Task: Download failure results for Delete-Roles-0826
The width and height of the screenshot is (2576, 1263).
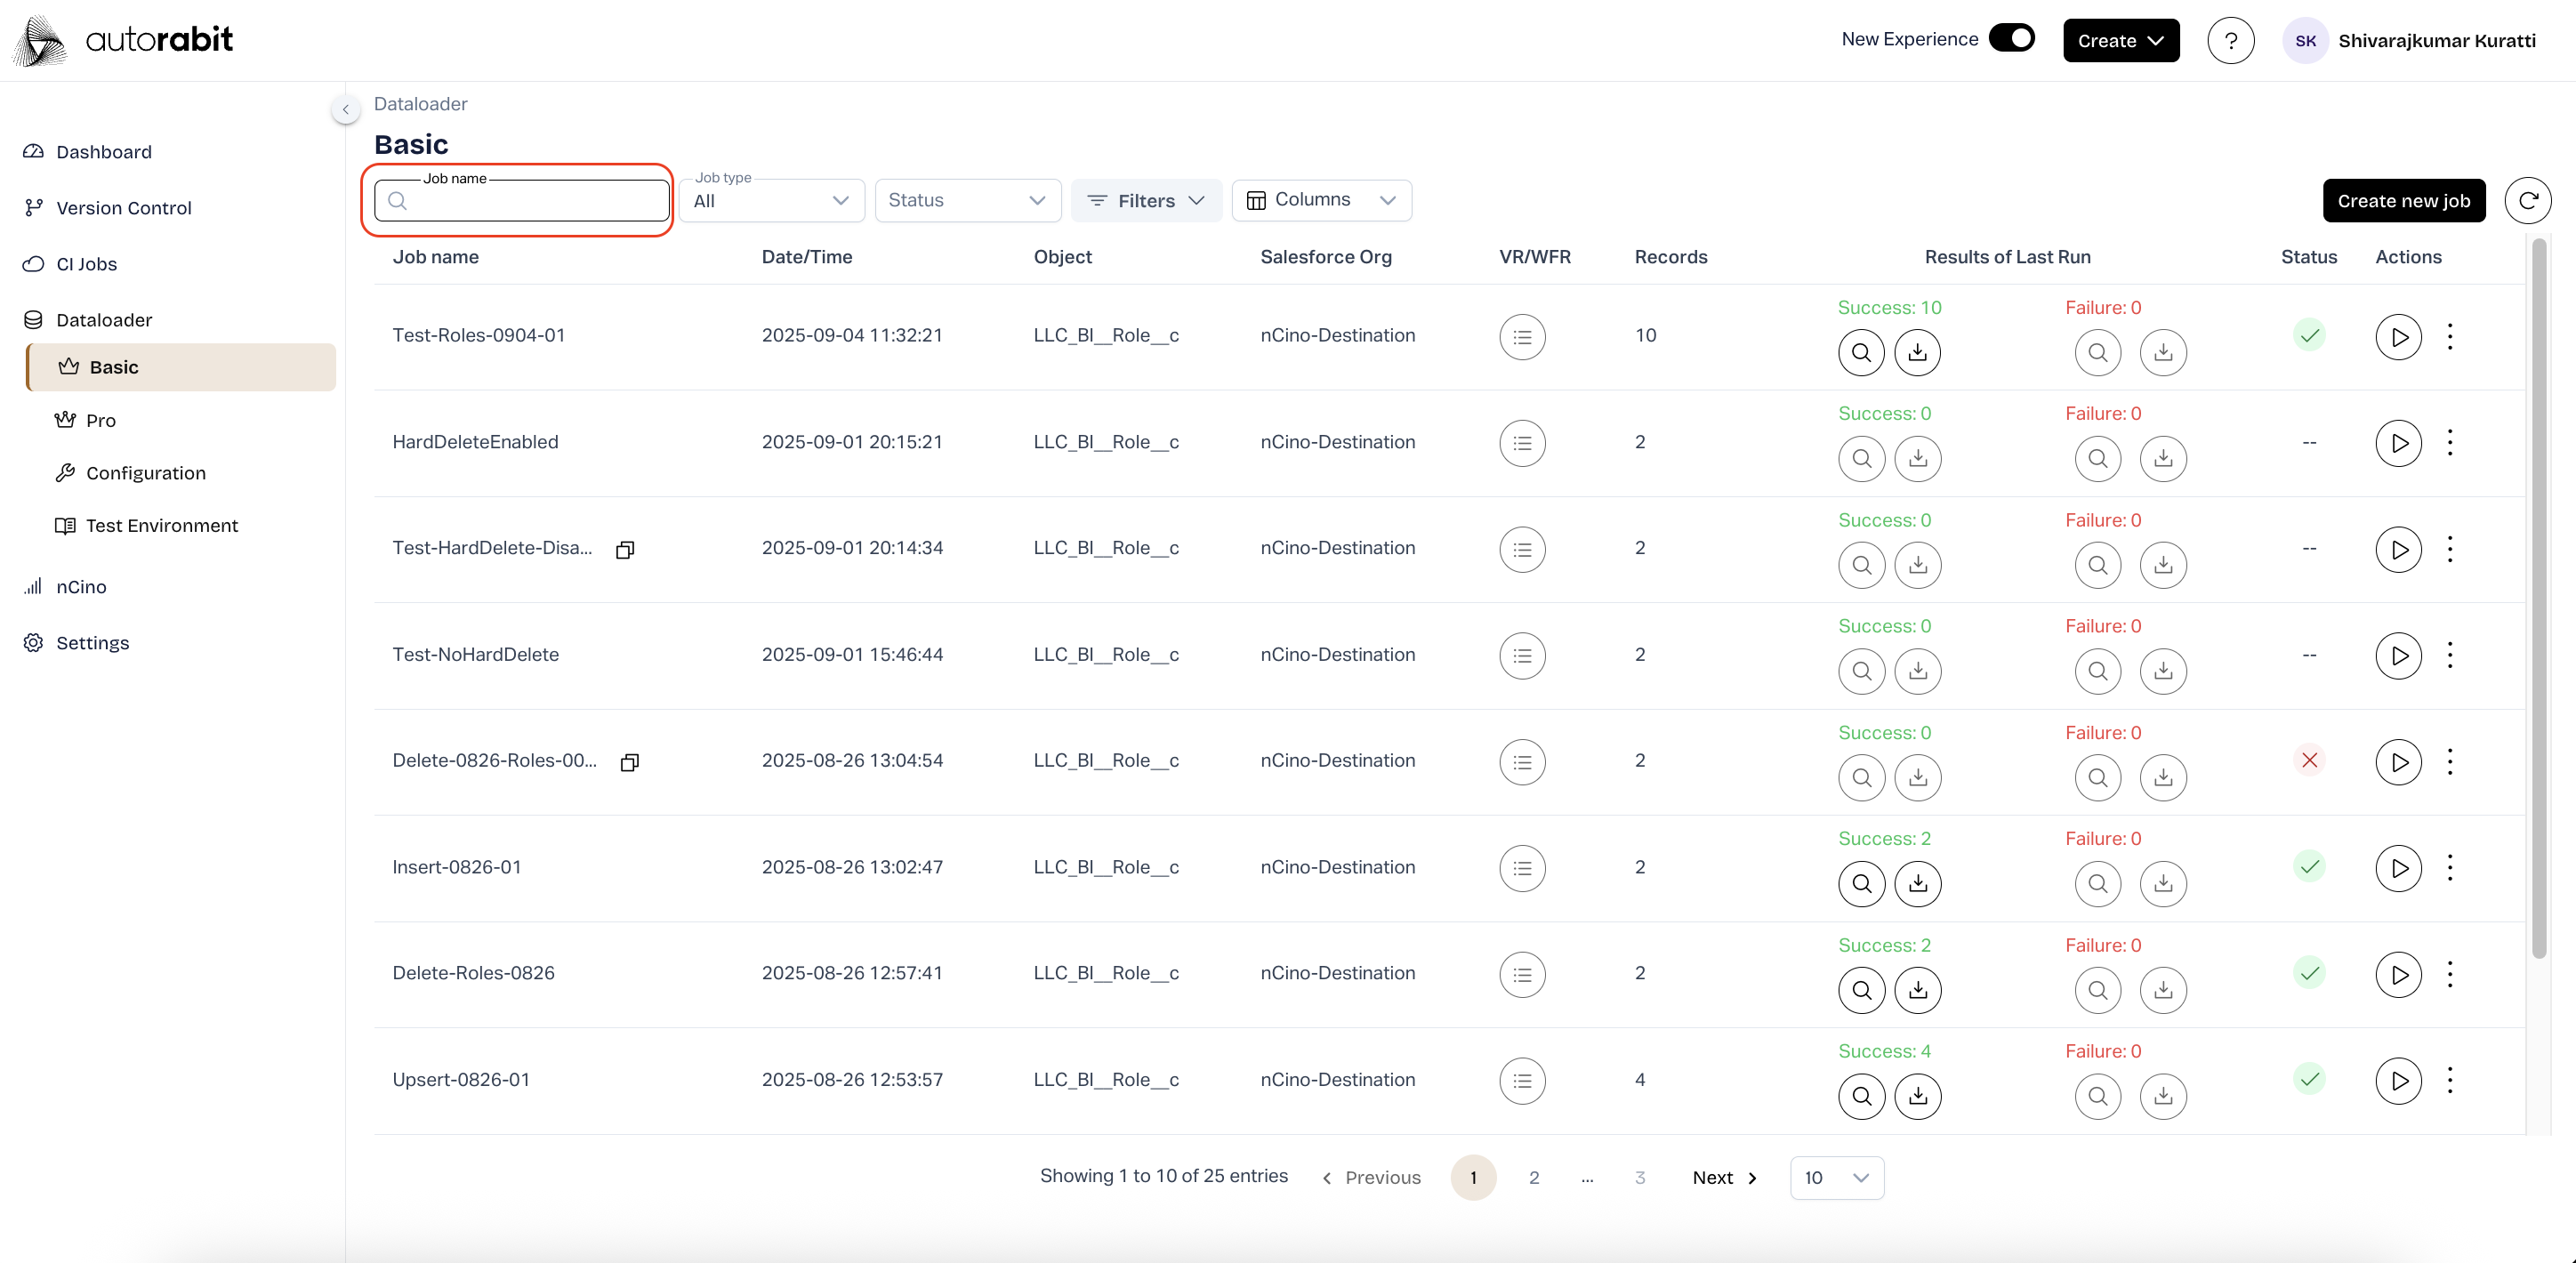Action: pyautogui.click(x=2162, y=991)
